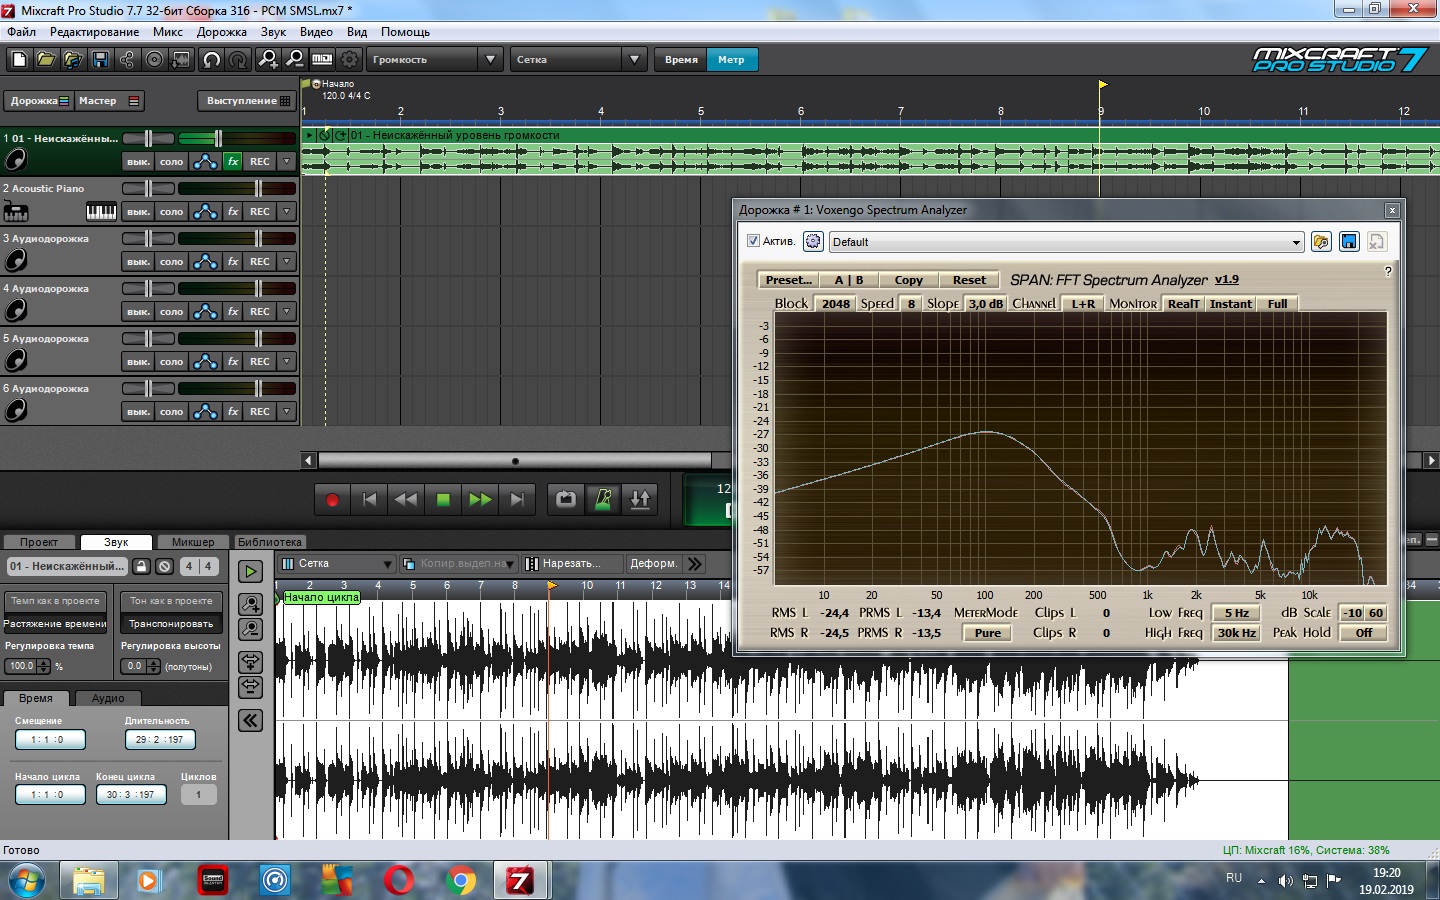The width and height of the screenshot is (1440, 900).
Task: Zoom in on the sound editor waveform
Action: [250, 604]
